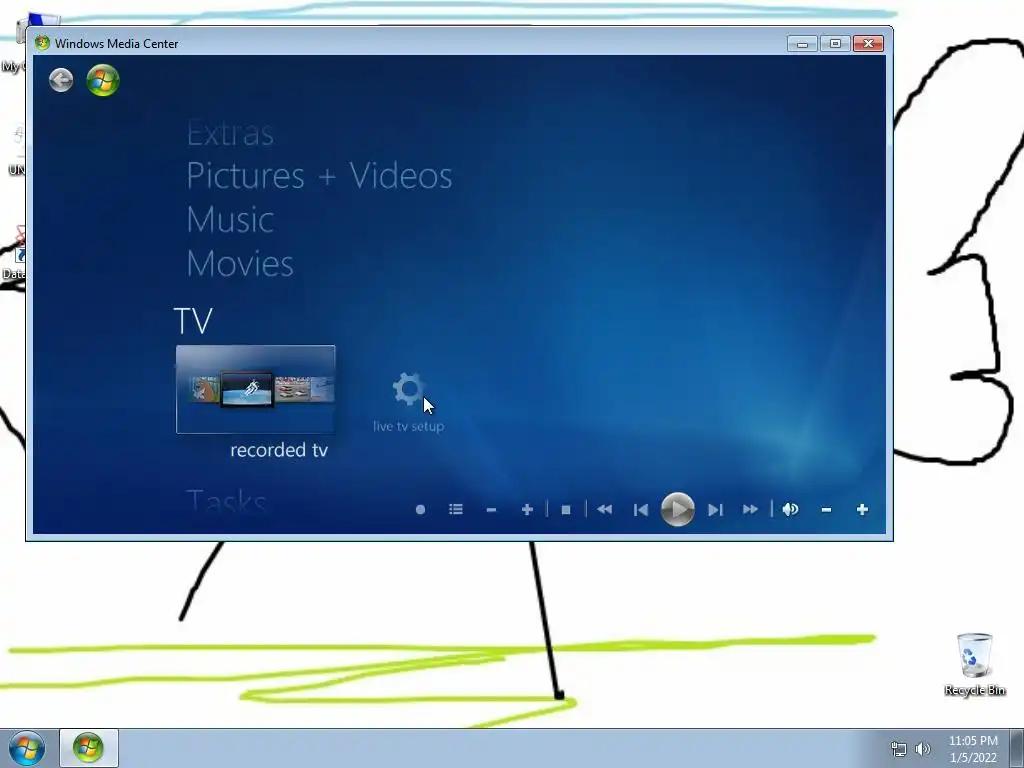Click the Rewind button
This screenshot has width=1024, height=768.
(605, 509)
